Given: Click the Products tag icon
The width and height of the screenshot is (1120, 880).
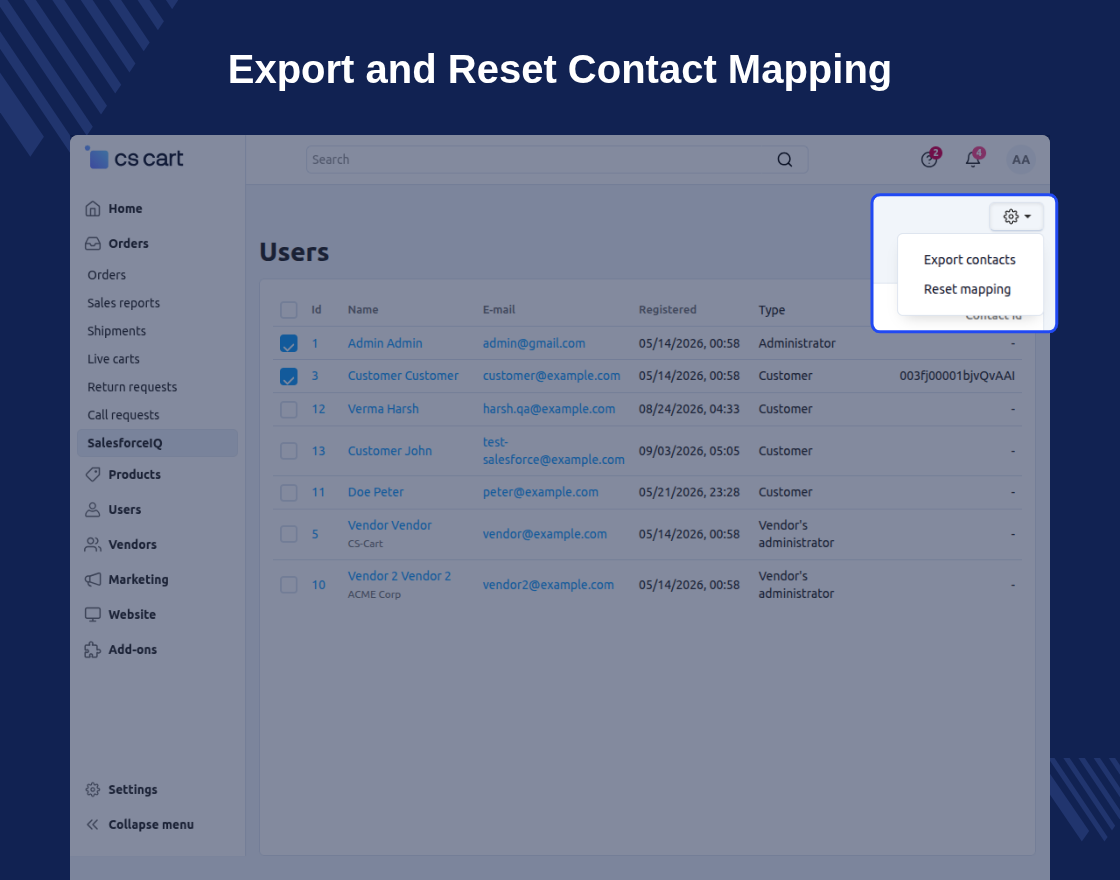Looking at the screenshot, I should point(93,474).
